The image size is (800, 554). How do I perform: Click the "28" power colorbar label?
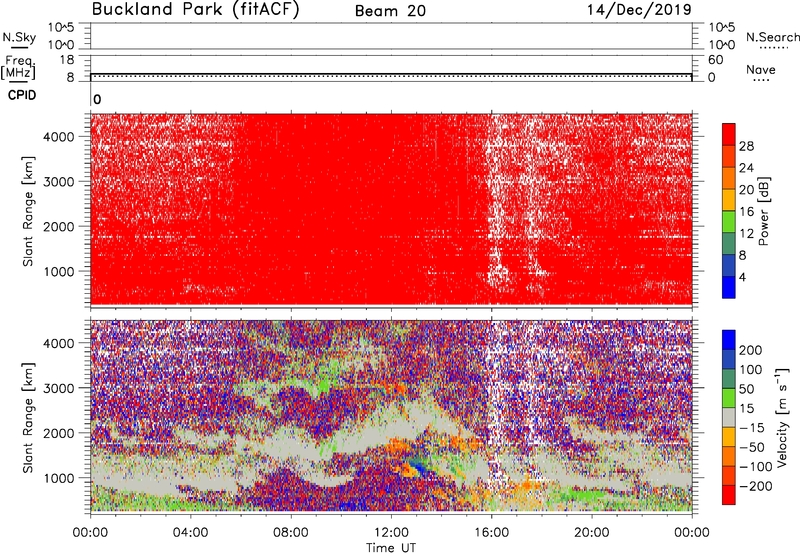tap(746, 146)
